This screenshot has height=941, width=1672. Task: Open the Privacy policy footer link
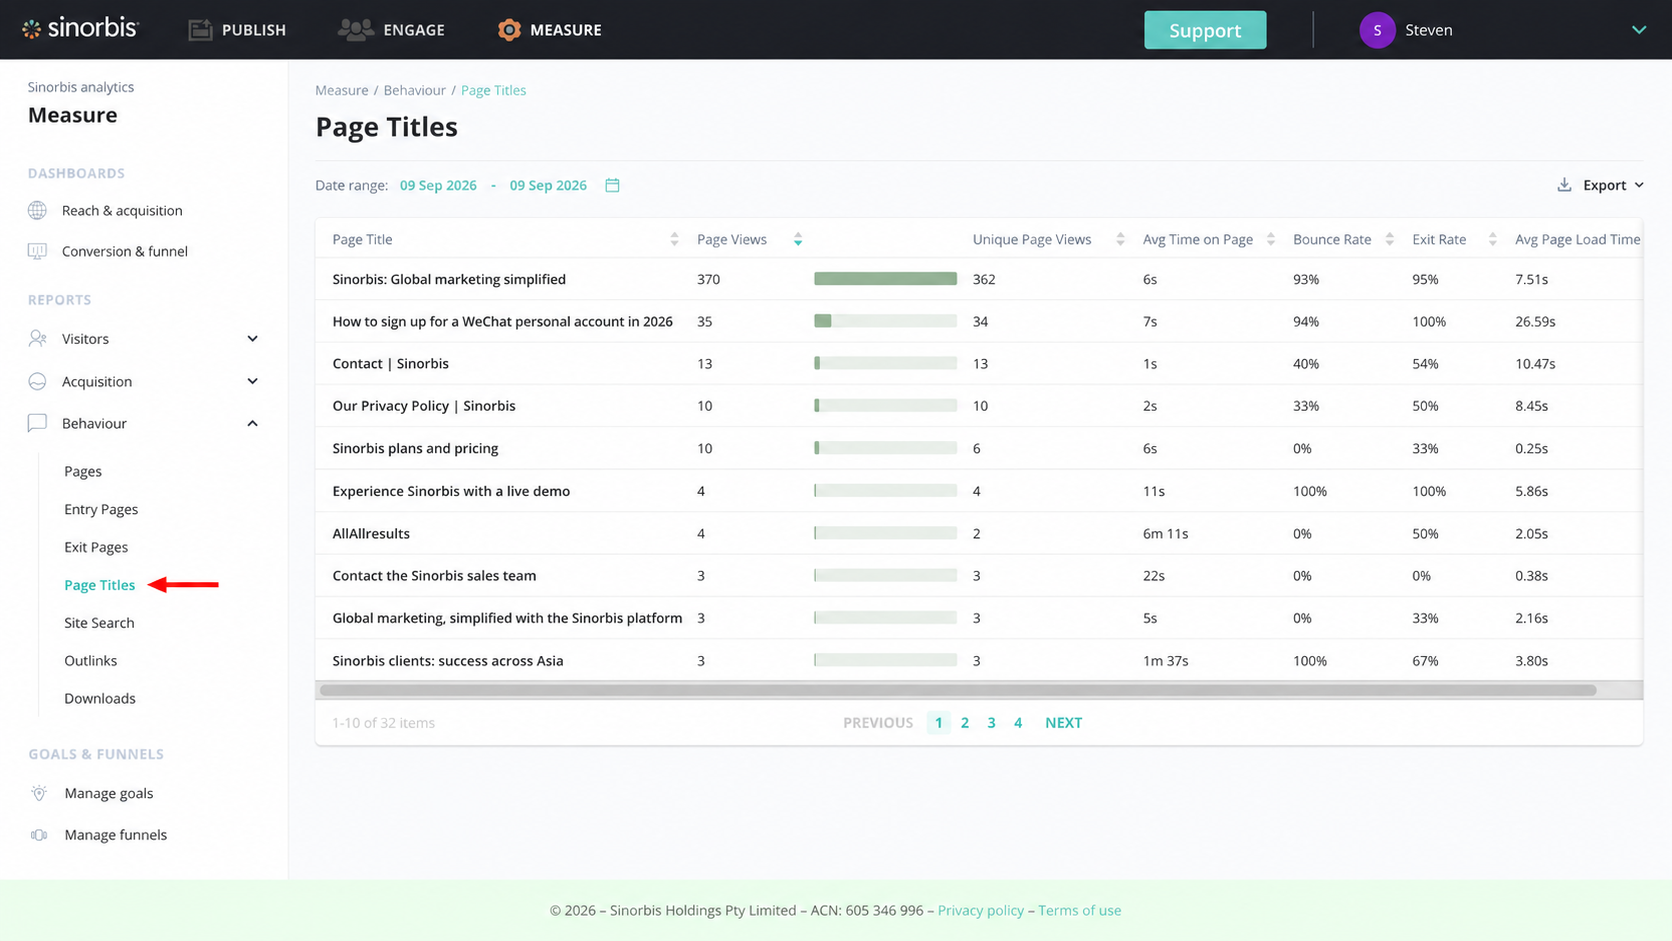tap(981, 910)
